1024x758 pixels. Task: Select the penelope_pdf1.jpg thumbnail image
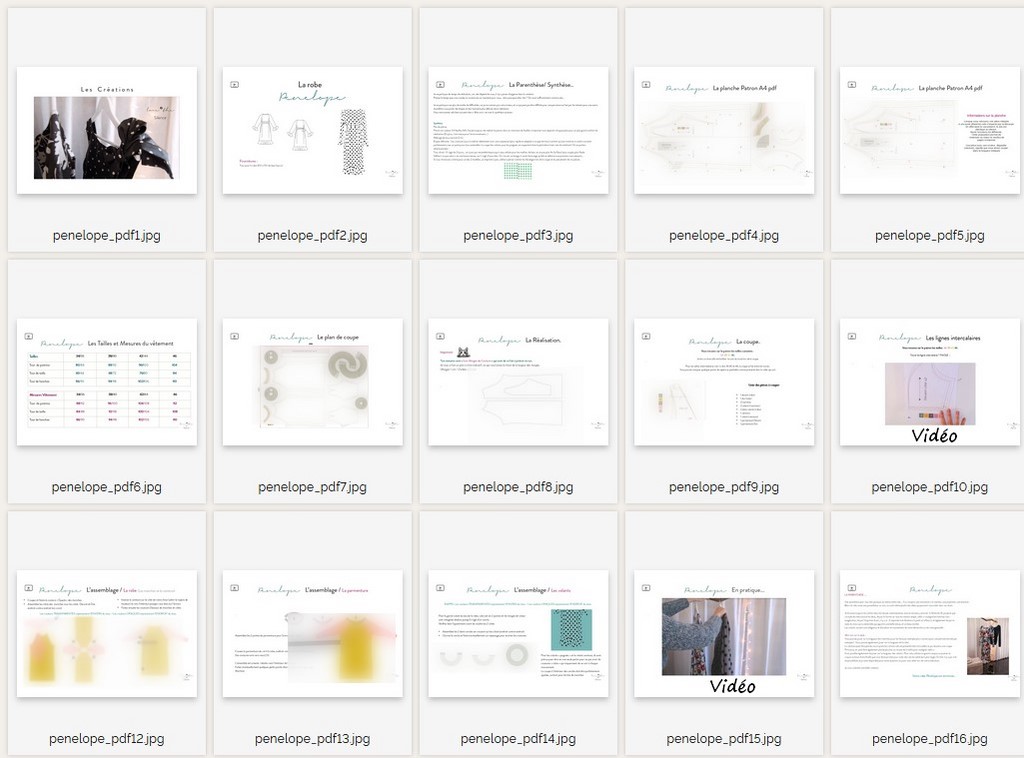click(x=107, y=130)
